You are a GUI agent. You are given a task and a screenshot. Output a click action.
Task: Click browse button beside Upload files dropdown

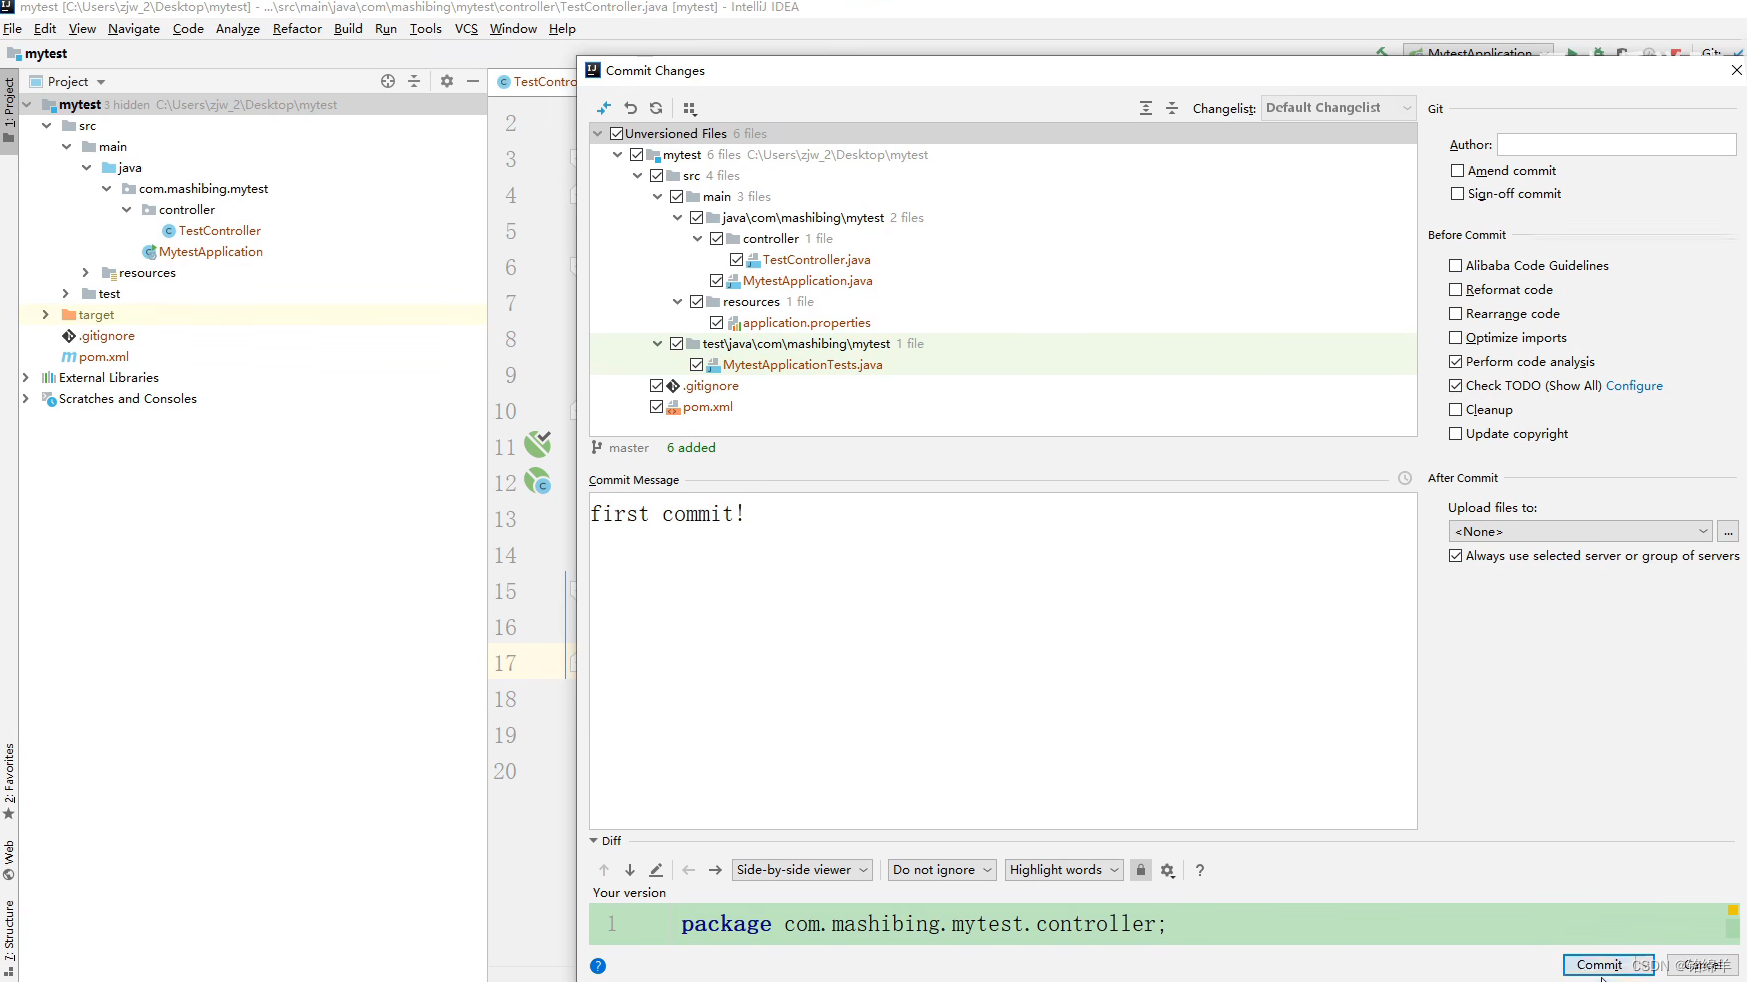[x=1728, y=531]
